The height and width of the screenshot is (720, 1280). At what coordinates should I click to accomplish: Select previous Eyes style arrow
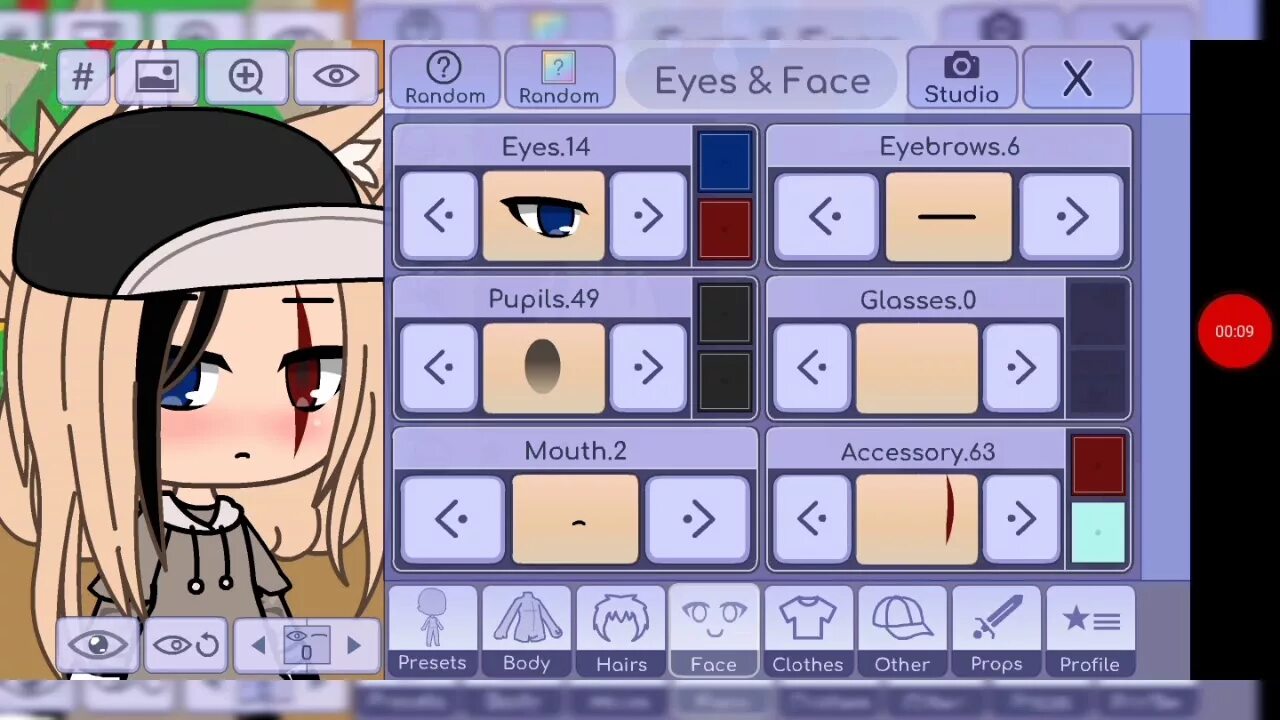[x=438, y=216]
